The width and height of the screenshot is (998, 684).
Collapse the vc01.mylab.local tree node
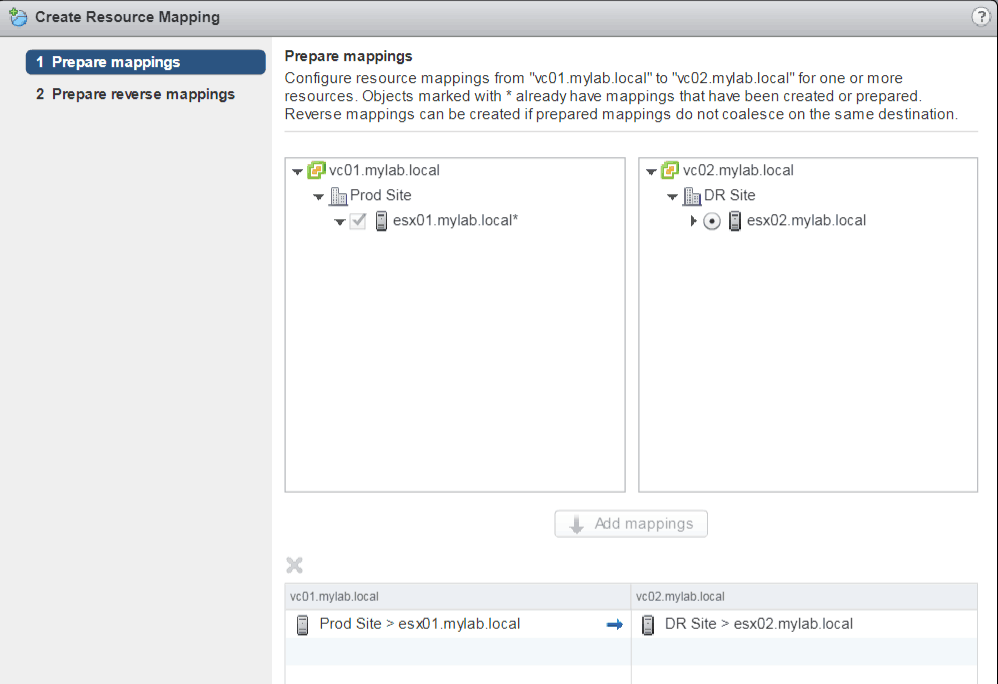tap(297, 171)
